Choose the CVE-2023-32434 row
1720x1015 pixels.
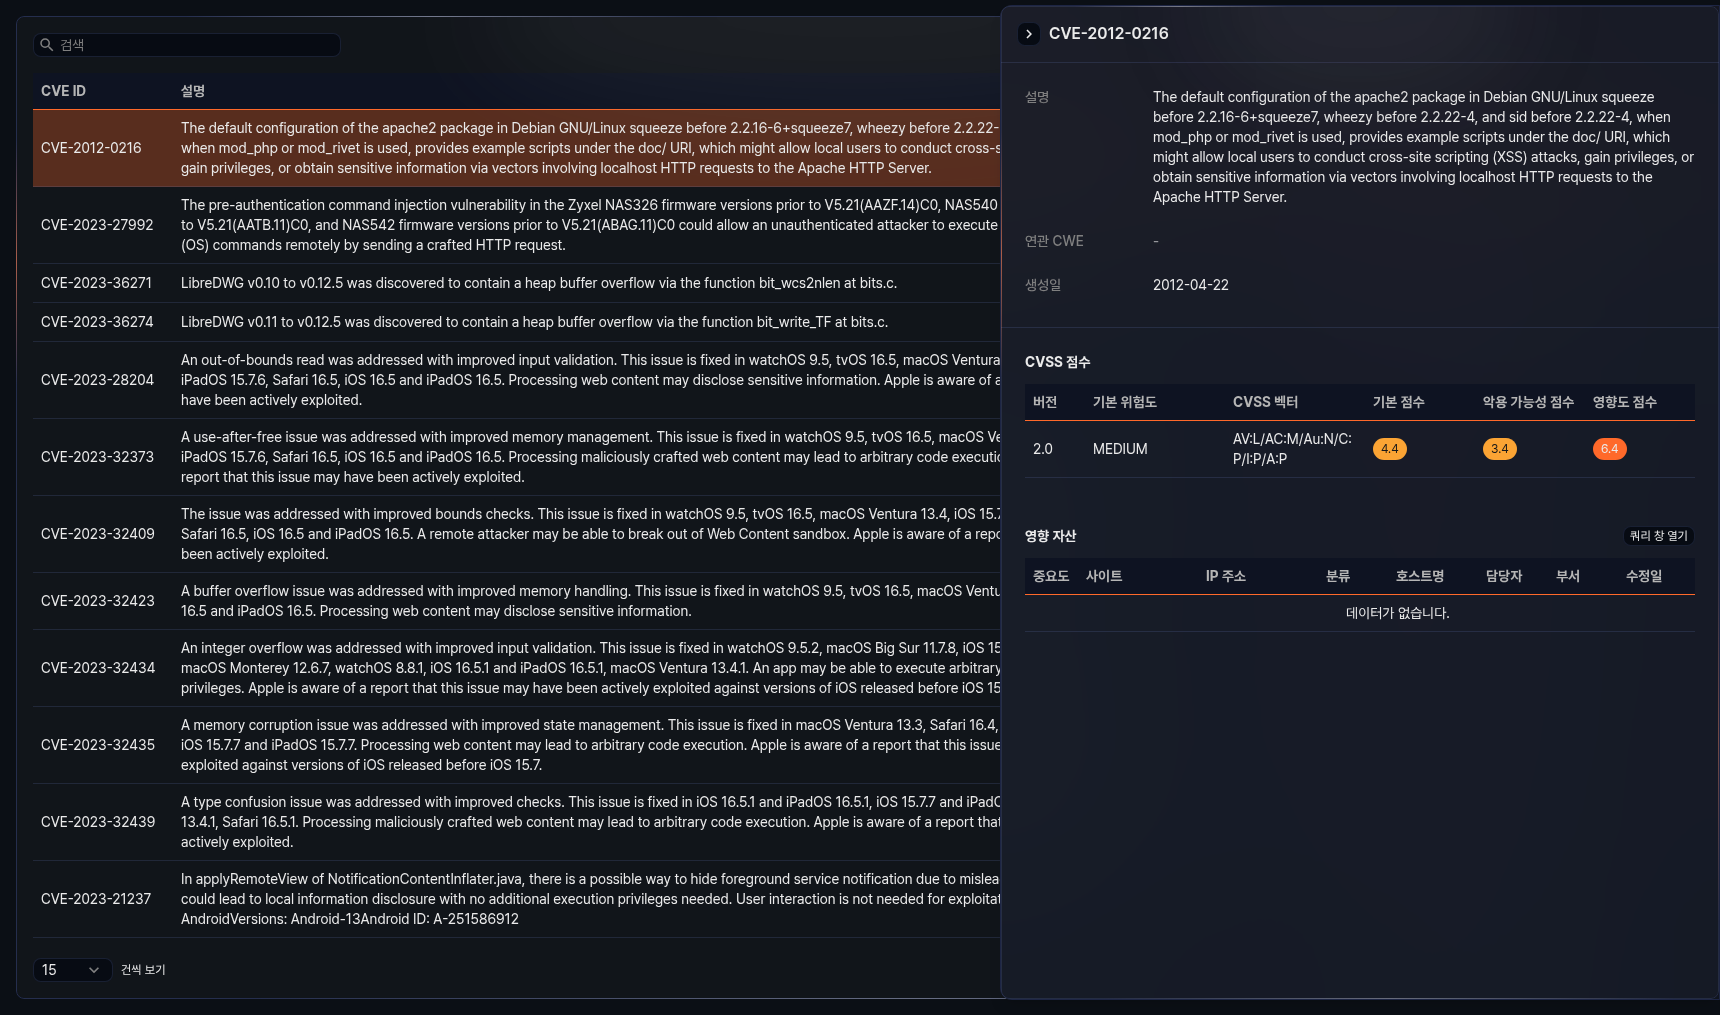pos(97,668)
